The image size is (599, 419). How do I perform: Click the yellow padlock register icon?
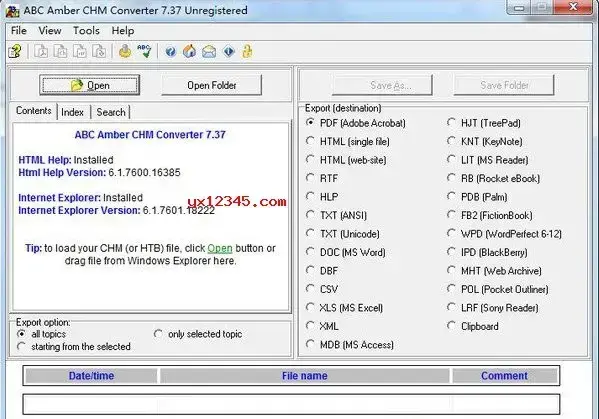(248, 52)
